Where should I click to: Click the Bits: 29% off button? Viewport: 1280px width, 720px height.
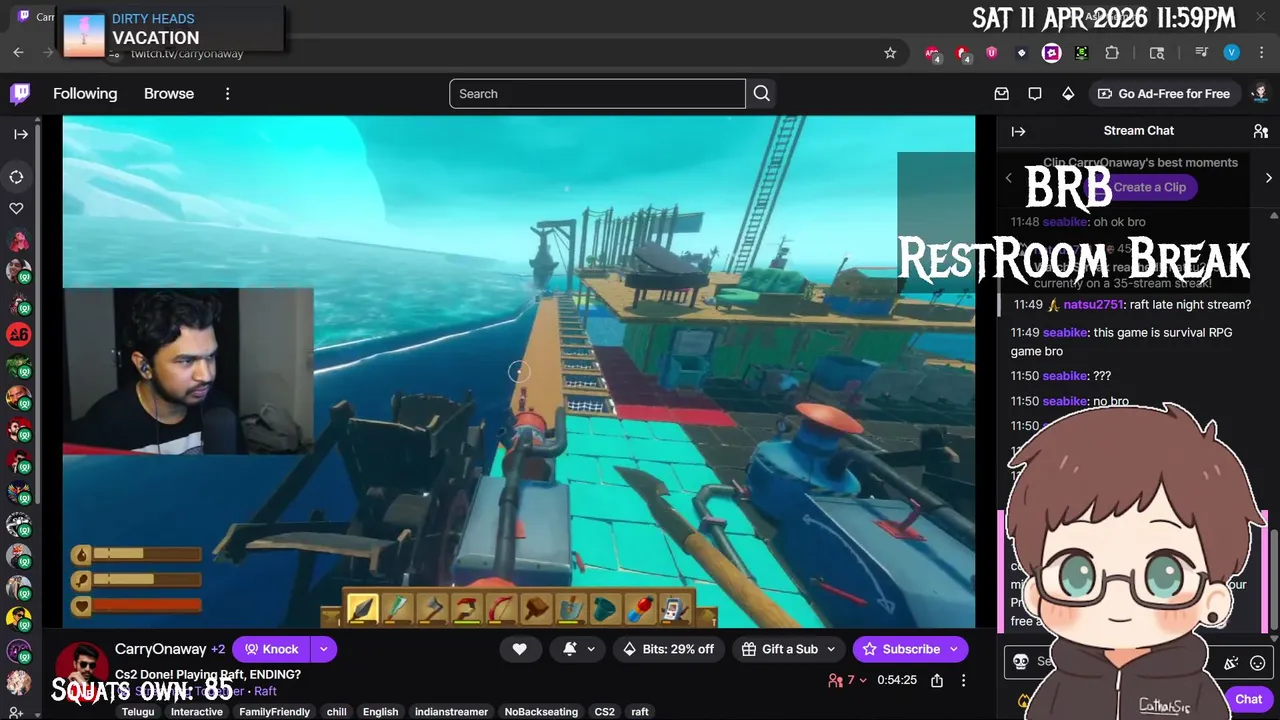point(669,649)
